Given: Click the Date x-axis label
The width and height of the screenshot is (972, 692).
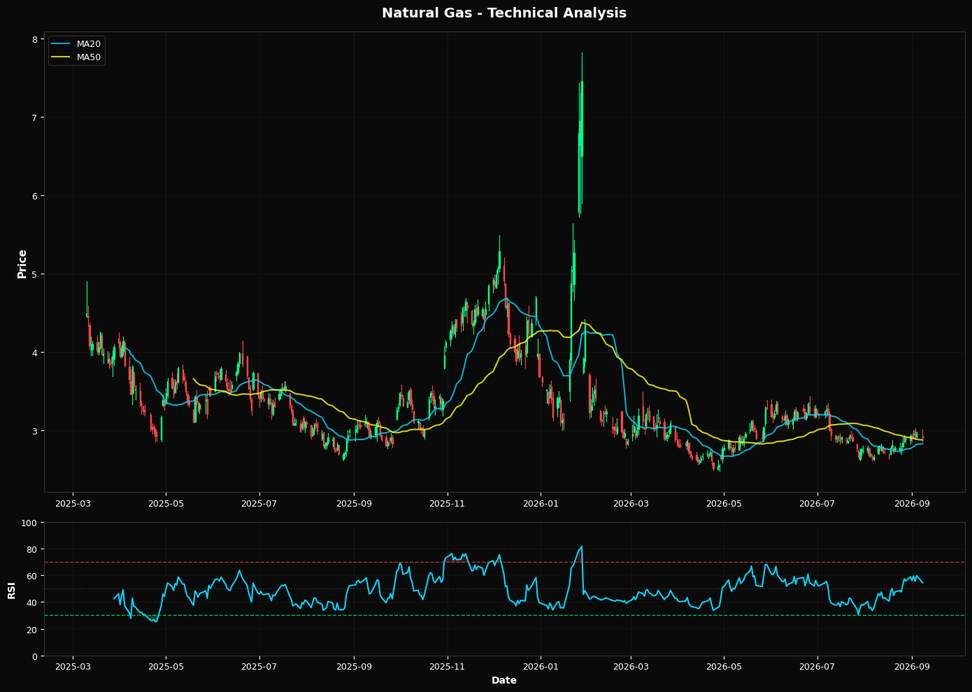Looking at the screenshot, I should pos(503,680).
